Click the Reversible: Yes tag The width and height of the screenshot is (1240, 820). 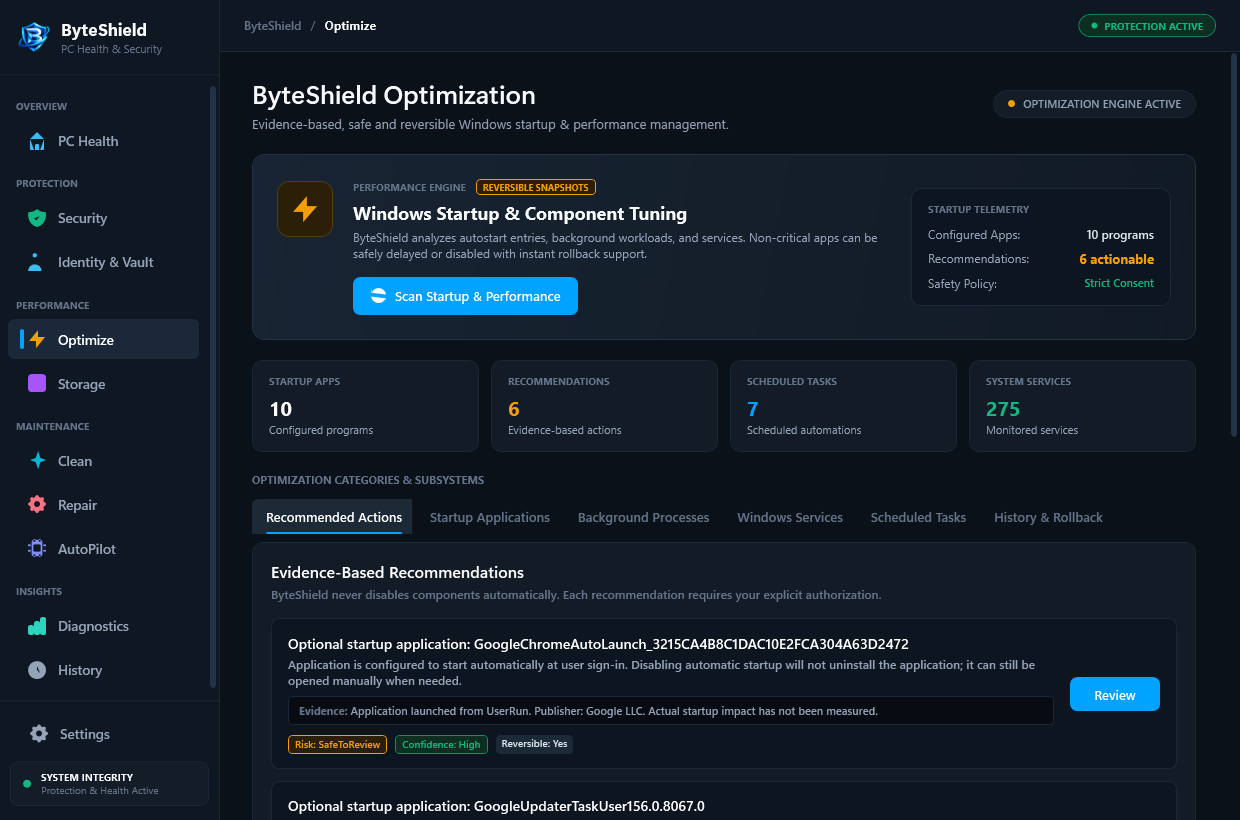(534, 744)
